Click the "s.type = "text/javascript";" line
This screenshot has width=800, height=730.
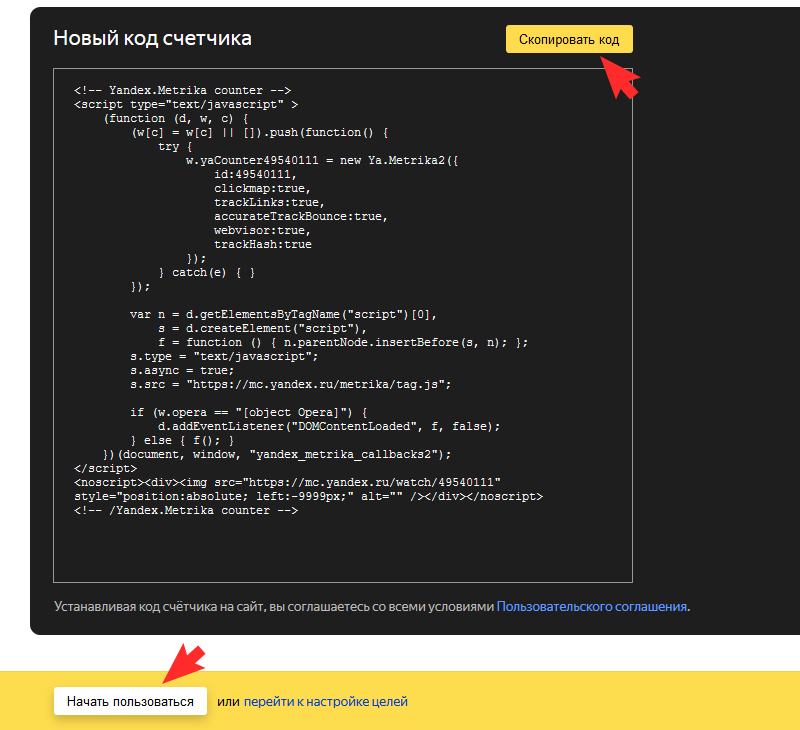point(224,357)
